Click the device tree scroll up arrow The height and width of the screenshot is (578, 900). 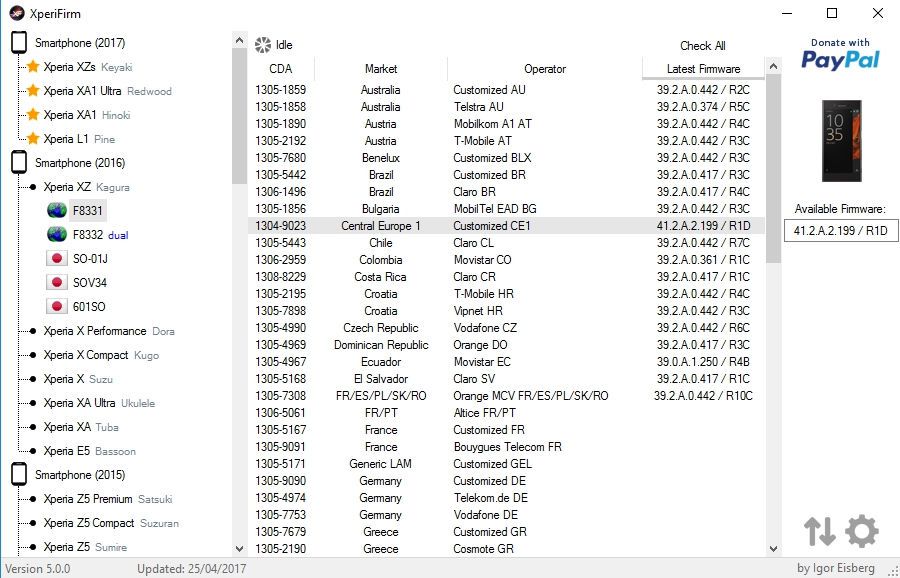(x=239, y=40)
